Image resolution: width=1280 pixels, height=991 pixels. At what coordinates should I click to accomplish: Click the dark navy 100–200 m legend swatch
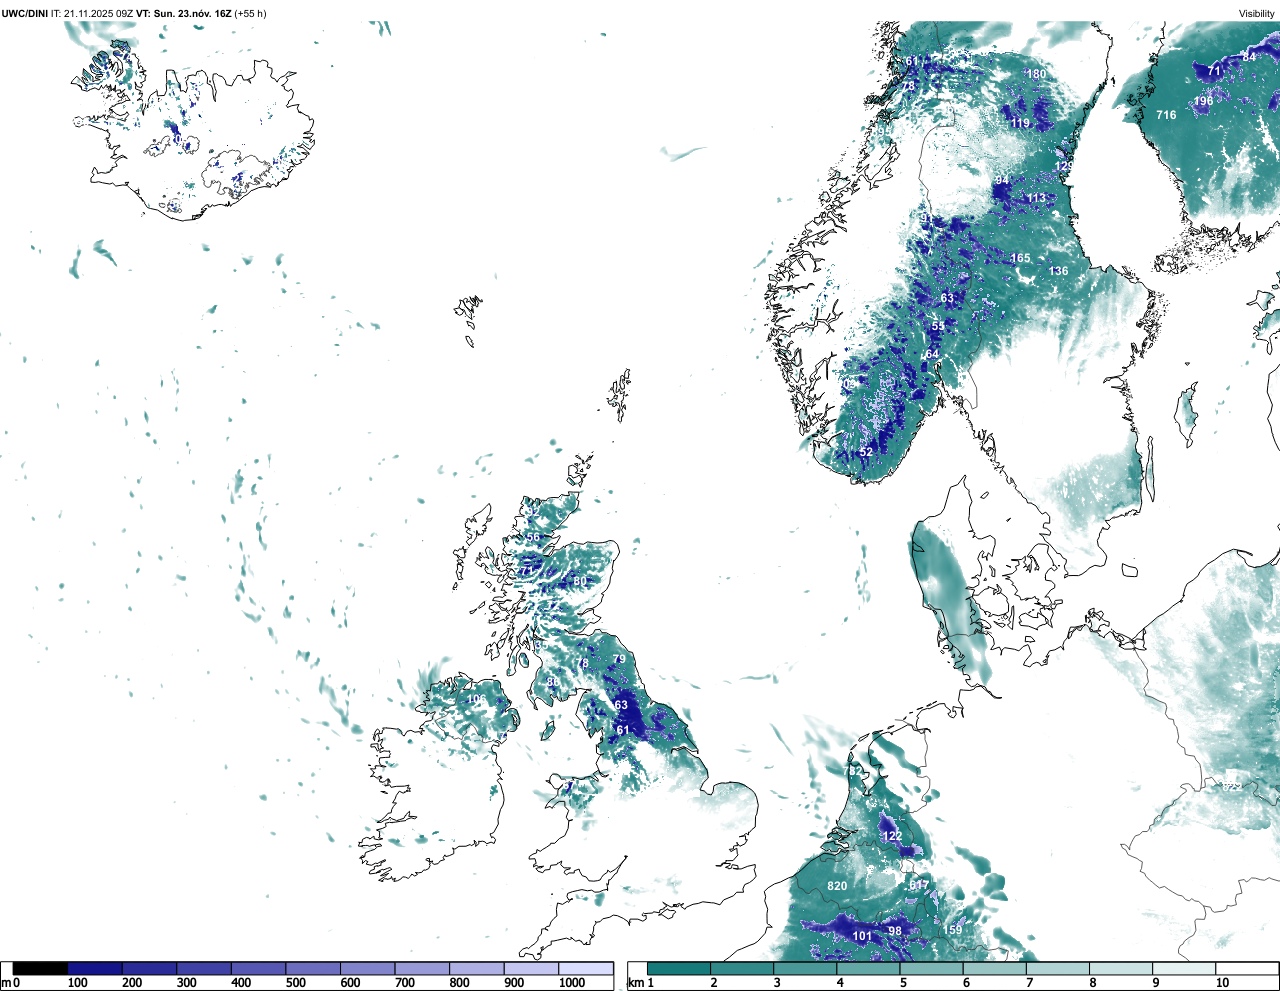point(95,968)
